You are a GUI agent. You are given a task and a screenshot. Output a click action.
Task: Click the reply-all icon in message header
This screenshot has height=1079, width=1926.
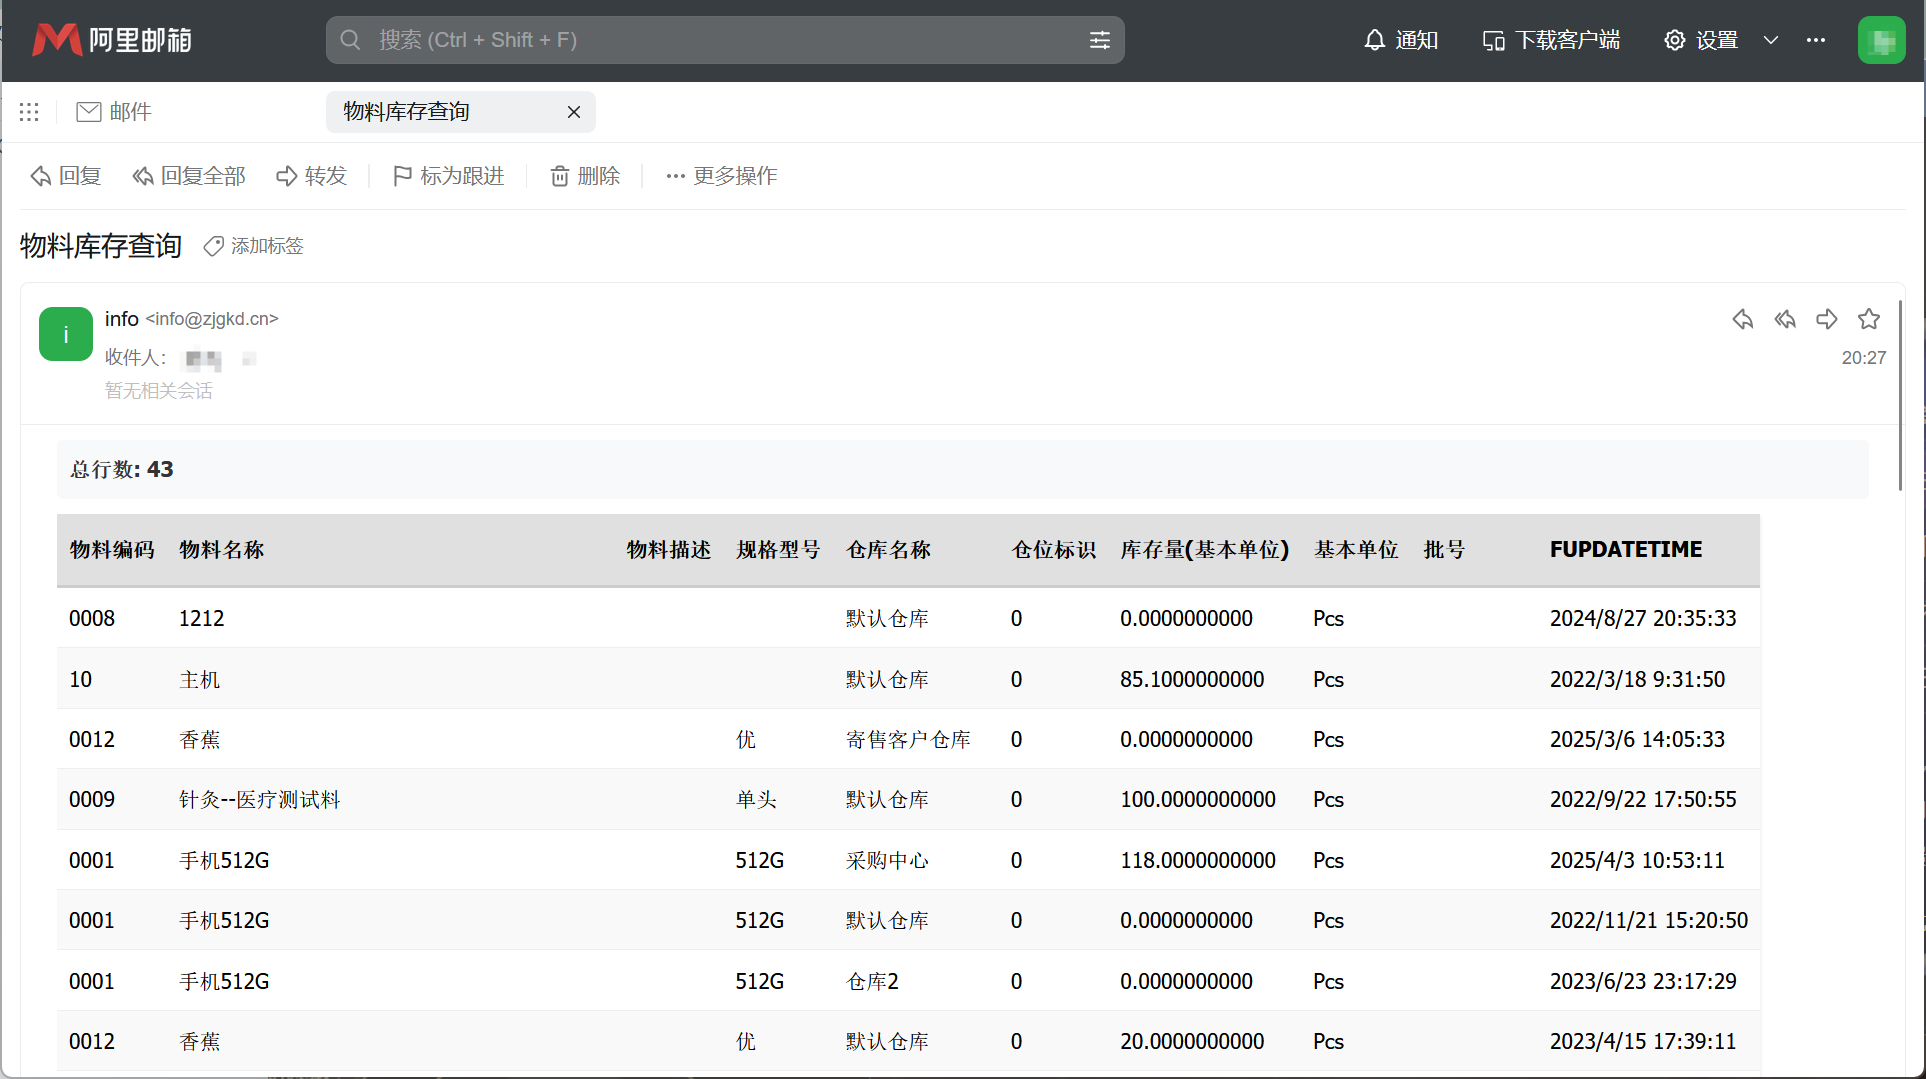(x=1785, y=319)
